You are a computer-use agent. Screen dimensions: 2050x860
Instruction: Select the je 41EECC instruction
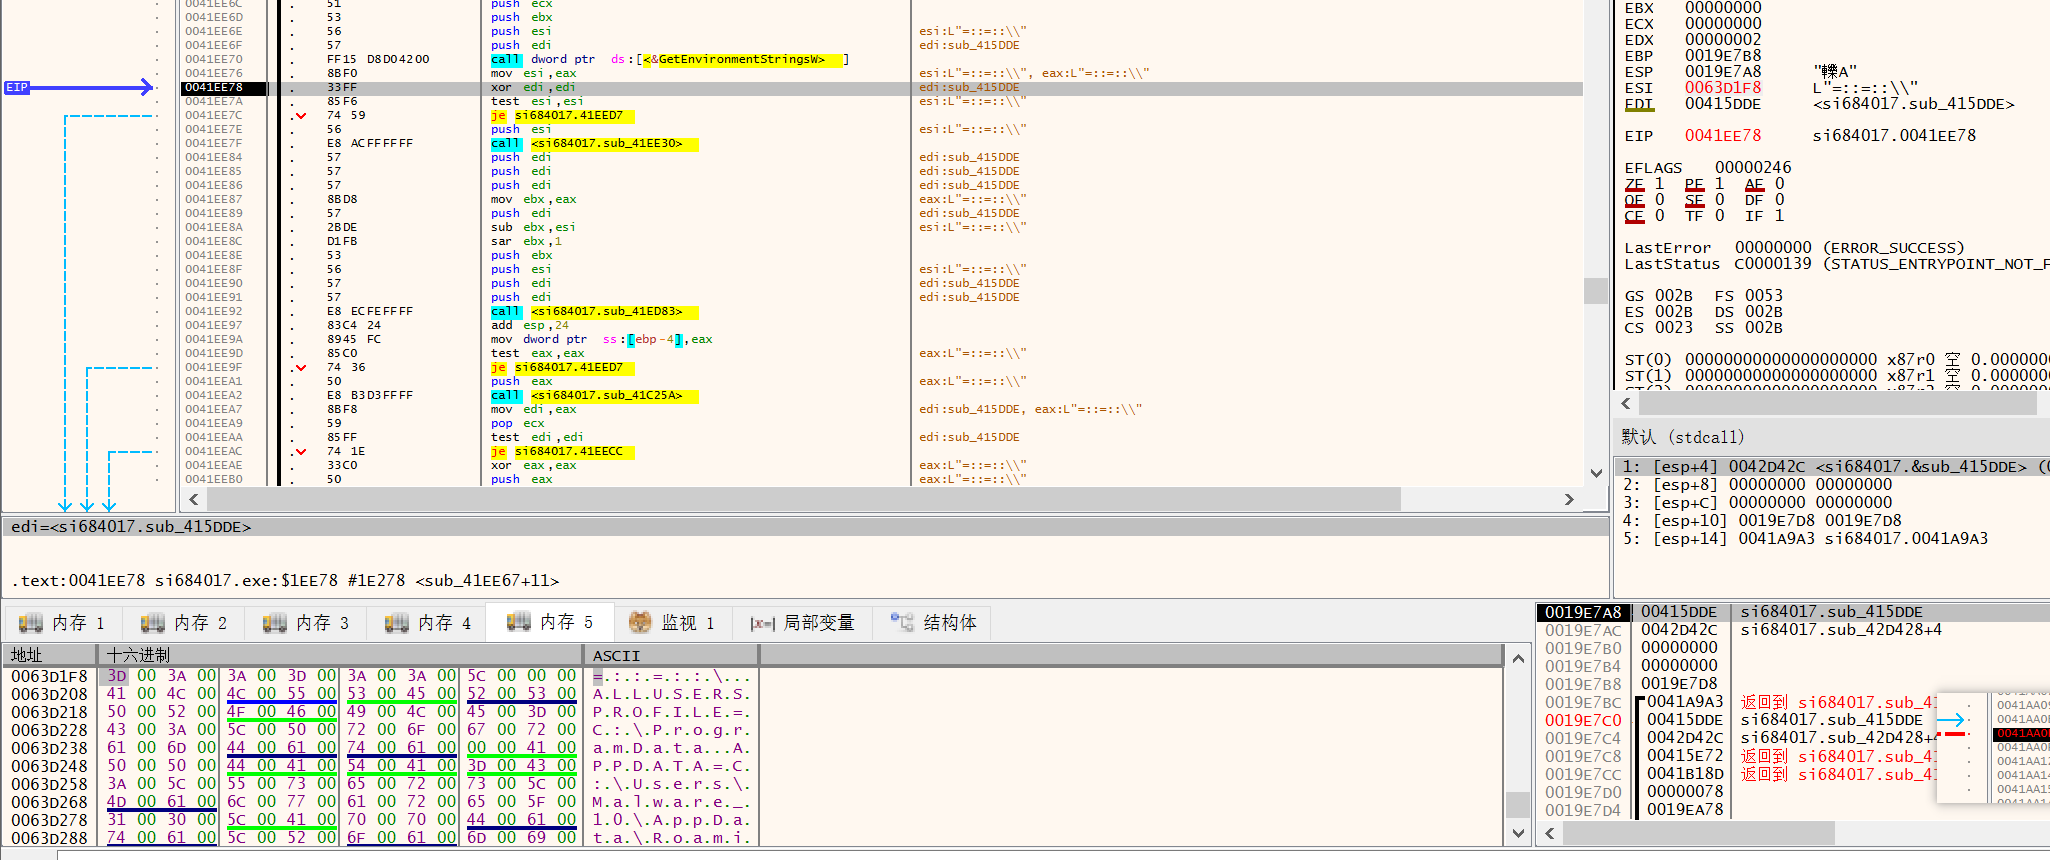882,452
